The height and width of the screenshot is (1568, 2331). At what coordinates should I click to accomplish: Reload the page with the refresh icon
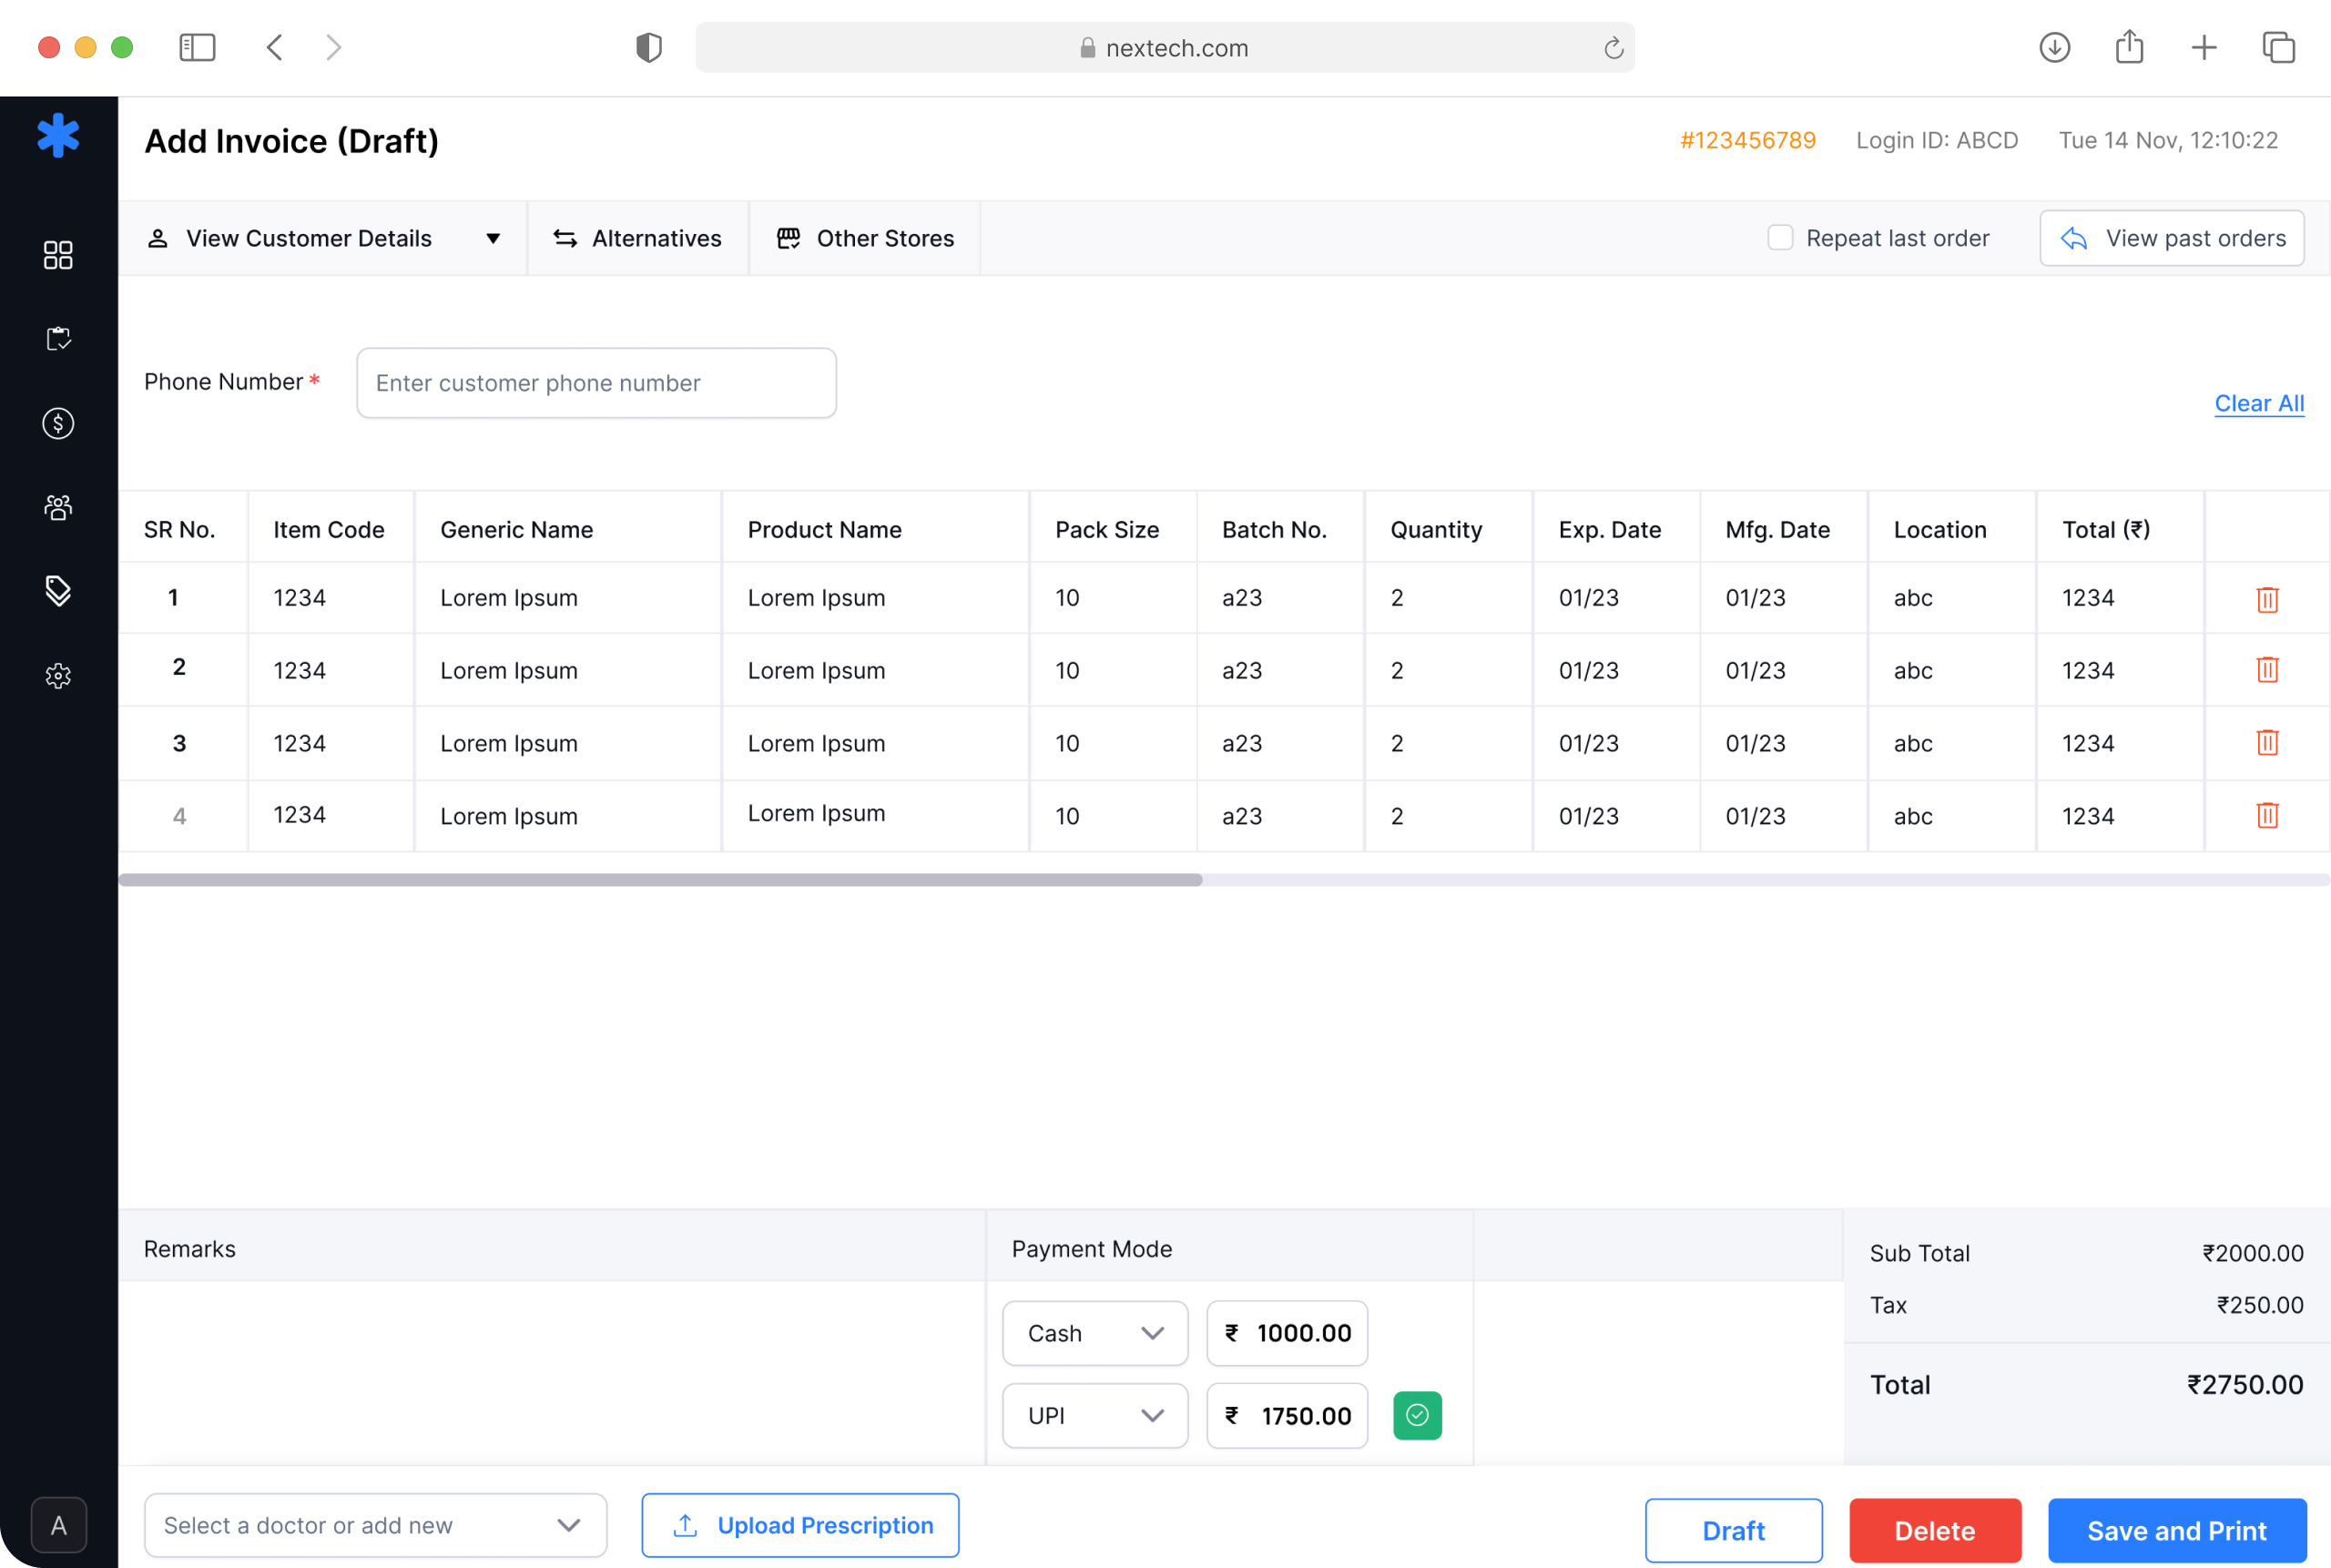[x=1613, y=48]
